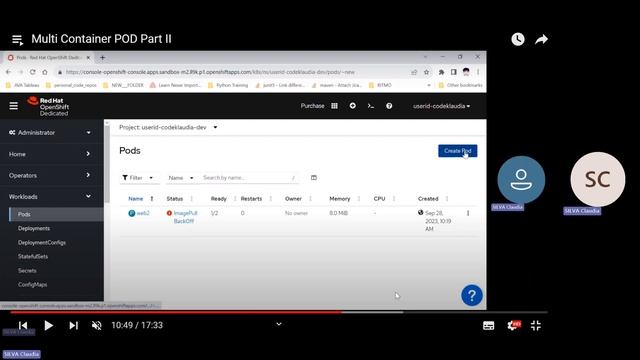The height and width of the screenshot is (360, 640).
Task: Open Deployments in the sidebar
Action: pos(34,228)
